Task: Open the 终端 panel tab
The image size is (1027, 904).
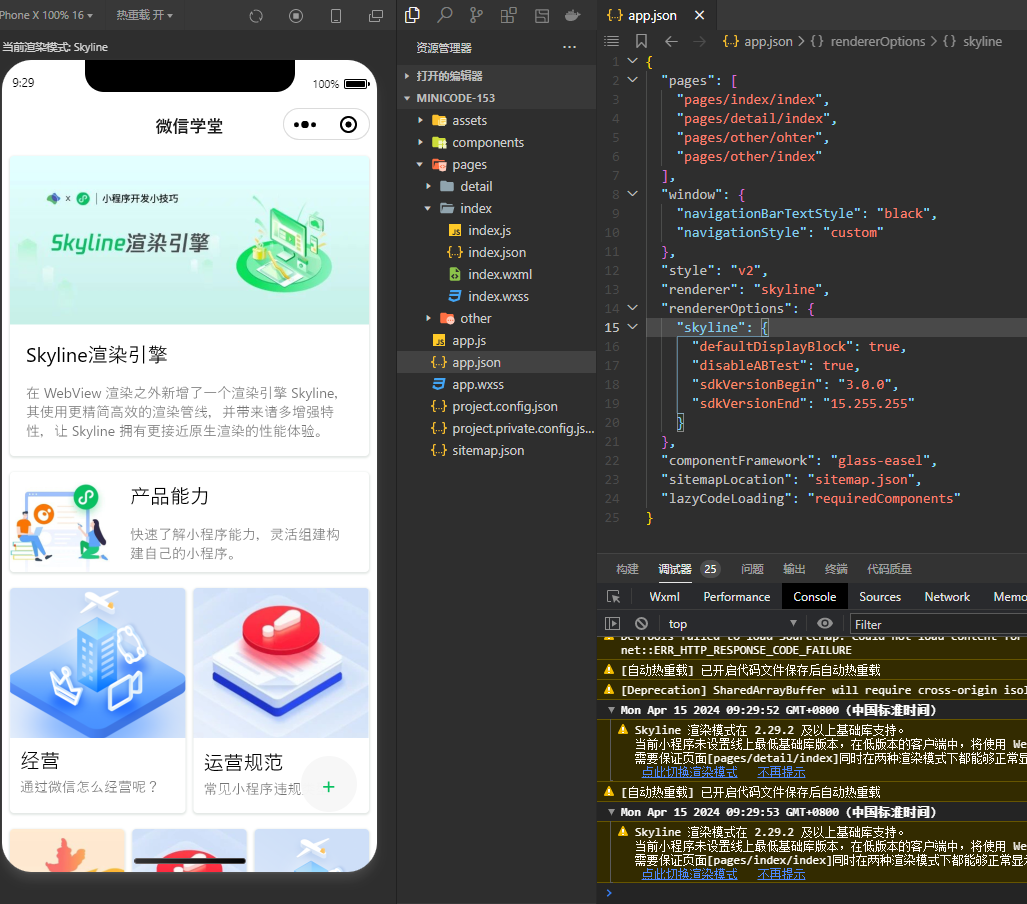Action: click(x=836, y=569)
